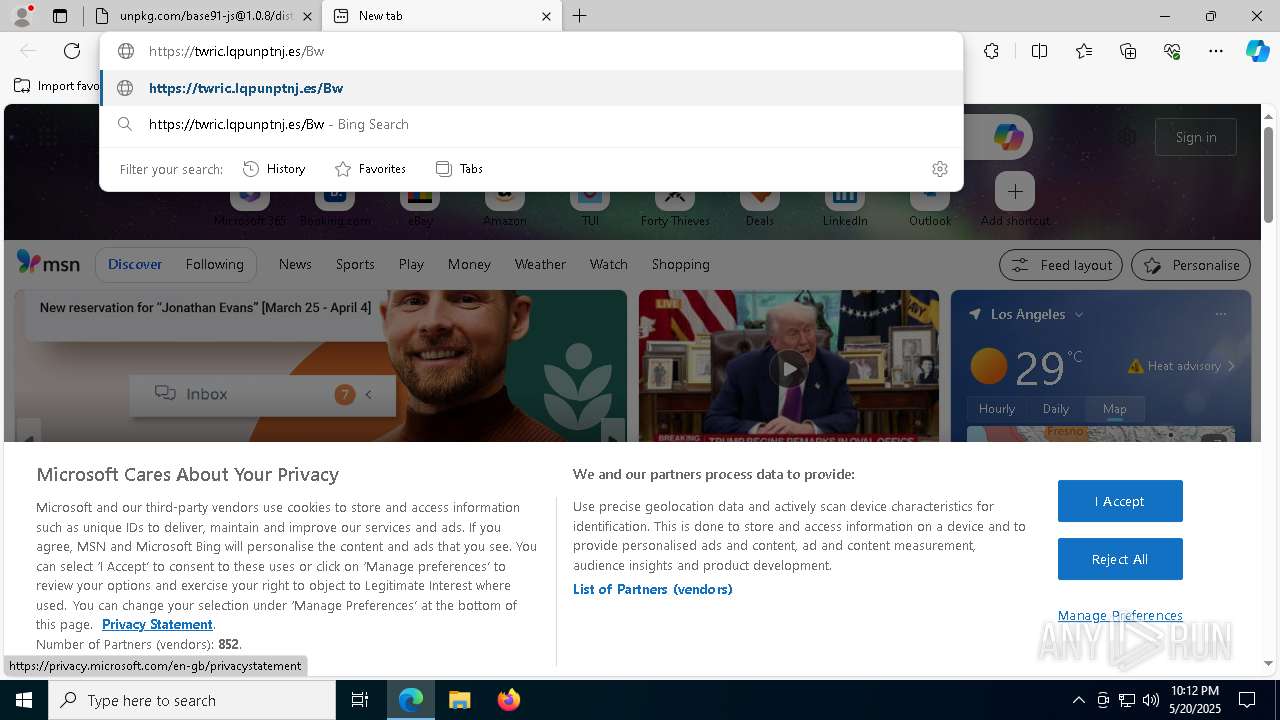The image size is (1280, 720).
Task: Open the MSN logo link
Action: coord(48,263)
